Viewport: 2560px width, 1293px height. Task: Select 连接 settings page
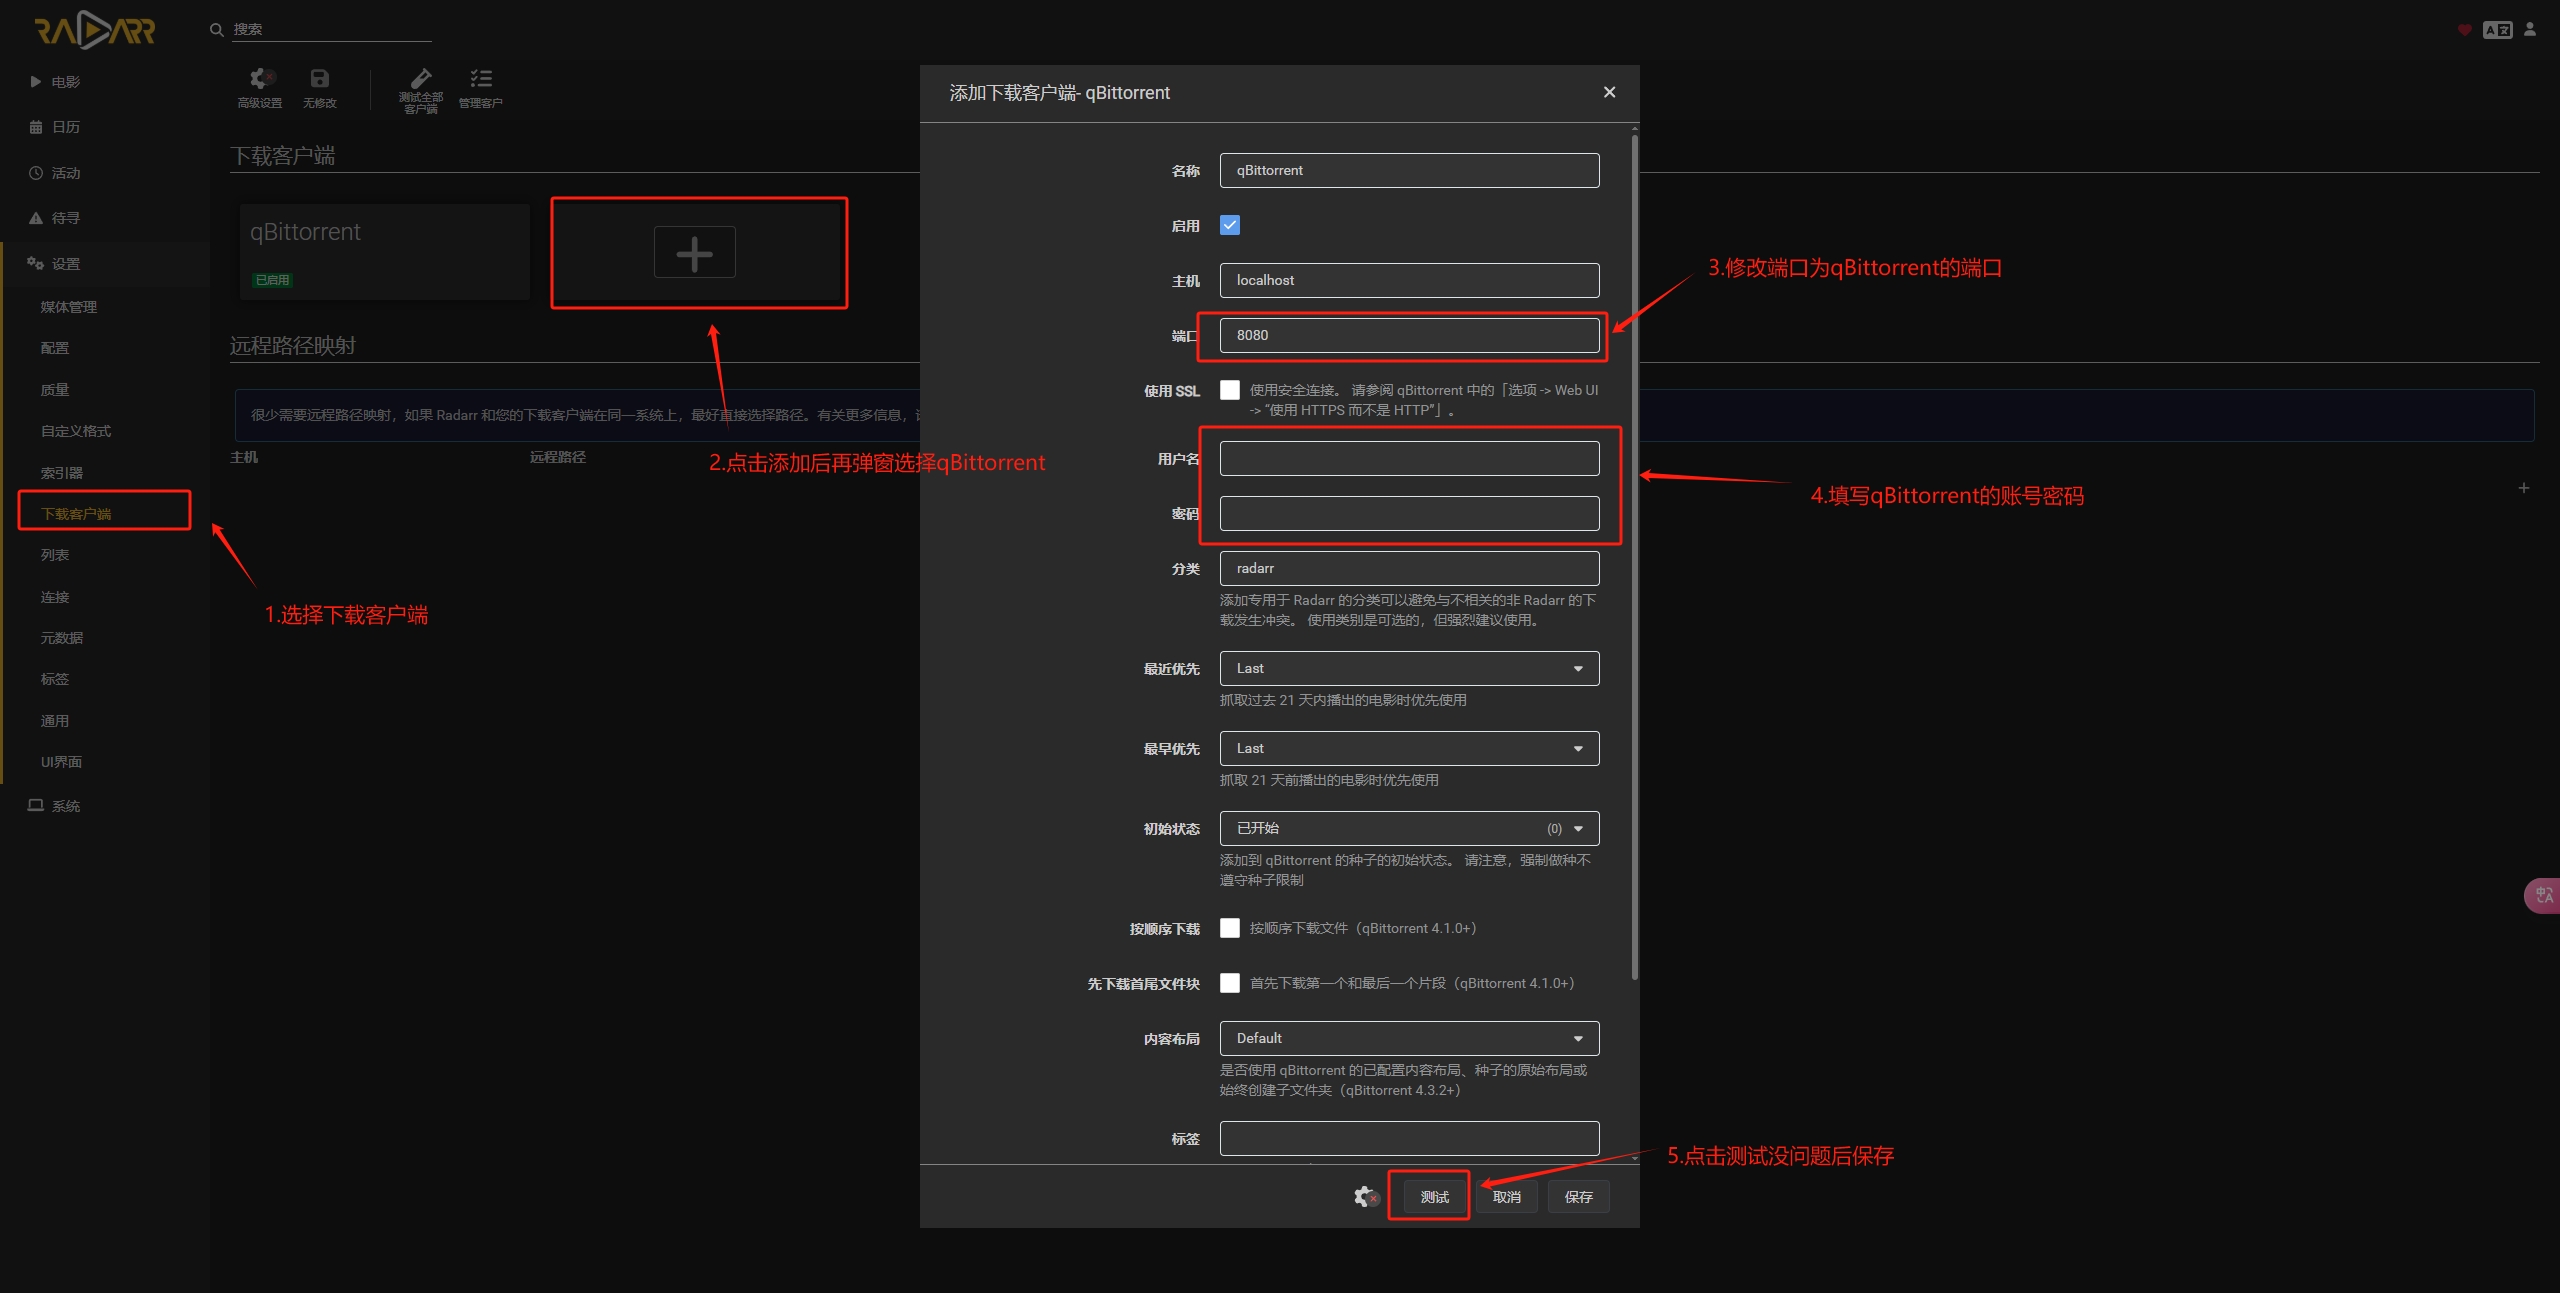pos(55,597)
